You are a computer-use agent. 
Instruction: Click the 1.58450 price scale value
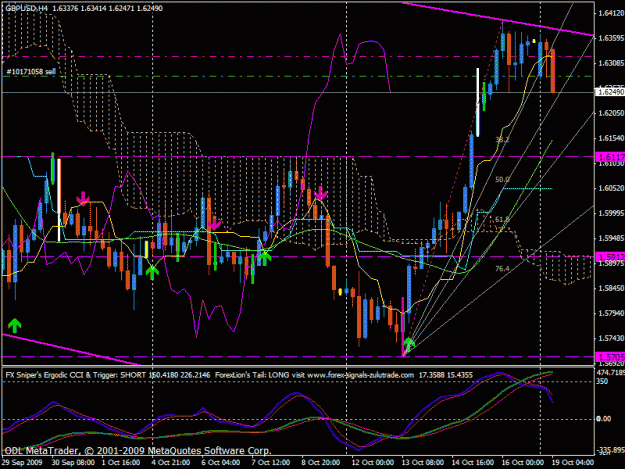pos(611,288)
